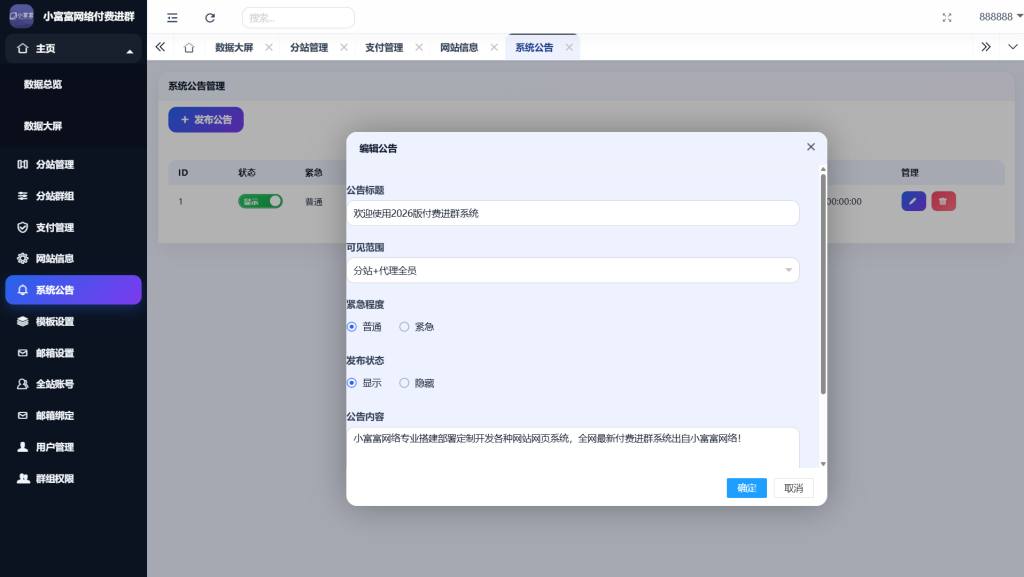Image resolution: width=1024 pixels, height=577 pixels.
Task: Click the 公告标题 input field
Action: 573,213
